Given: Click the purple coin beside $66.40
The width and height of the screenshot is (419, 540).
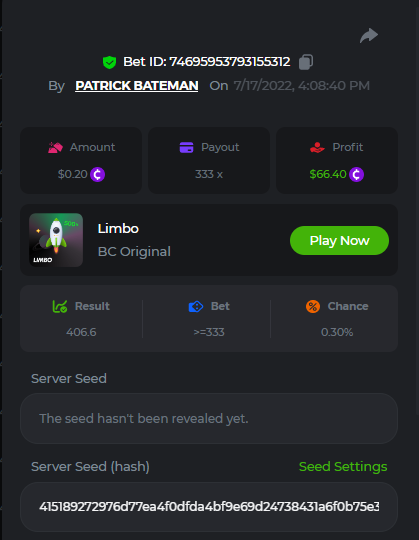Looking at the screenshot, I should [x=356, y=174].
